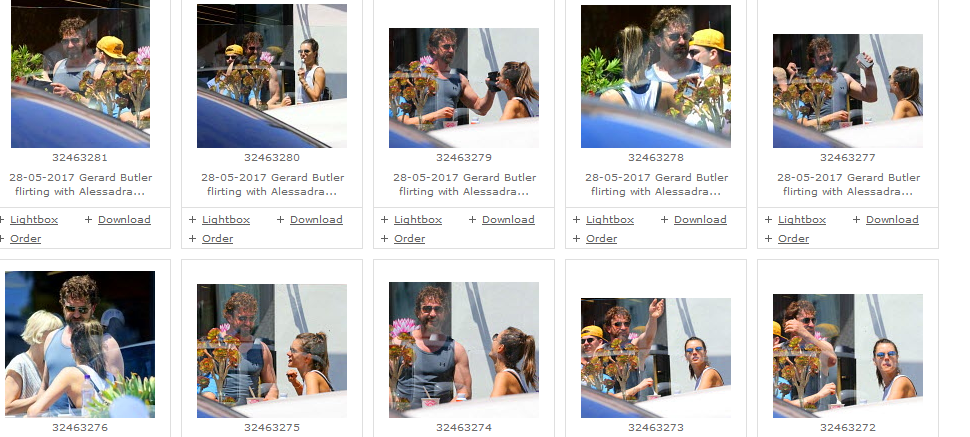Open thumbnail of photo 32463281
The height and width of the screenshot is (437, 970).
(80, 74)
